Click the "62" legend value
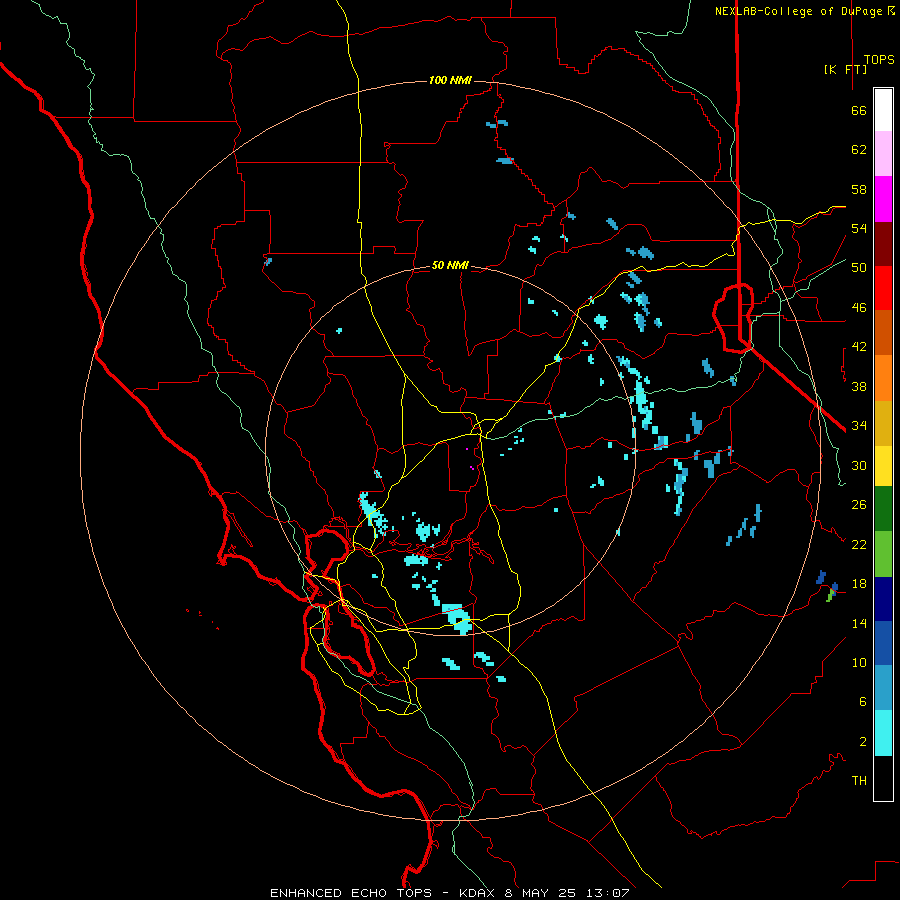 tap(859, 150)
